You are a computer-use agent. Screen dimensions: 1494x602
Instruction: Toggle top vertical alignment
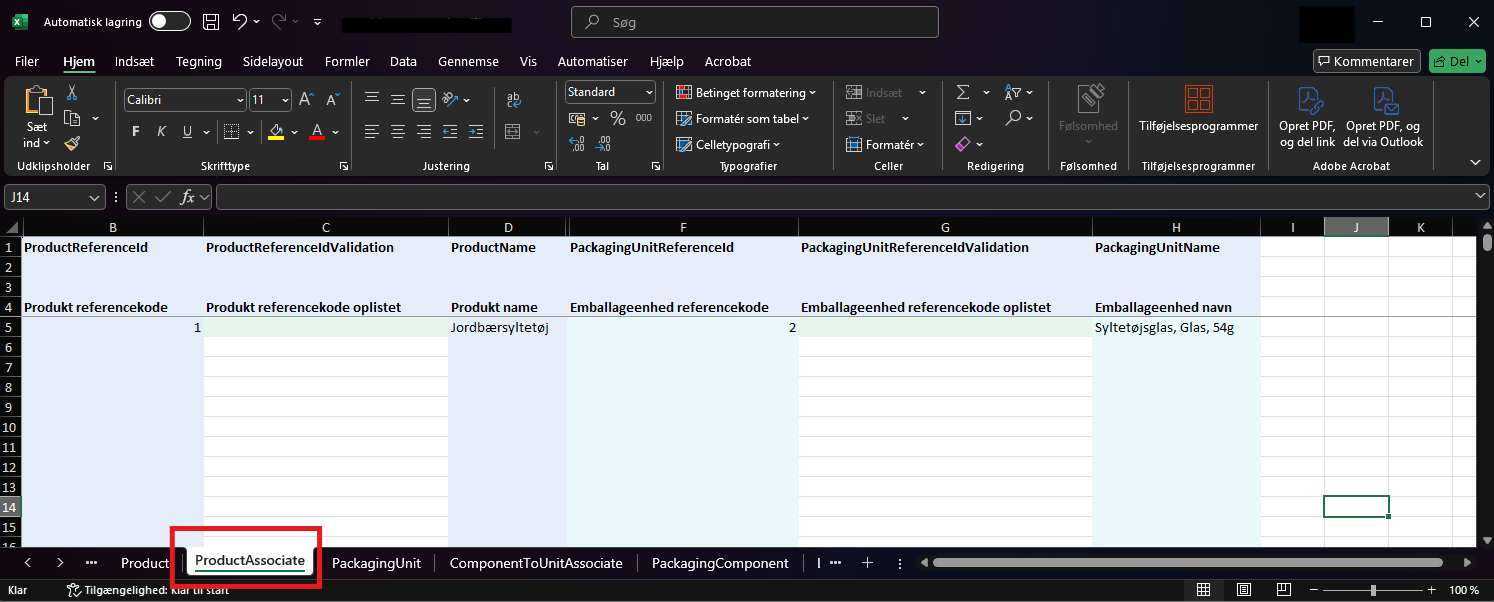click(x=372, y=98)
